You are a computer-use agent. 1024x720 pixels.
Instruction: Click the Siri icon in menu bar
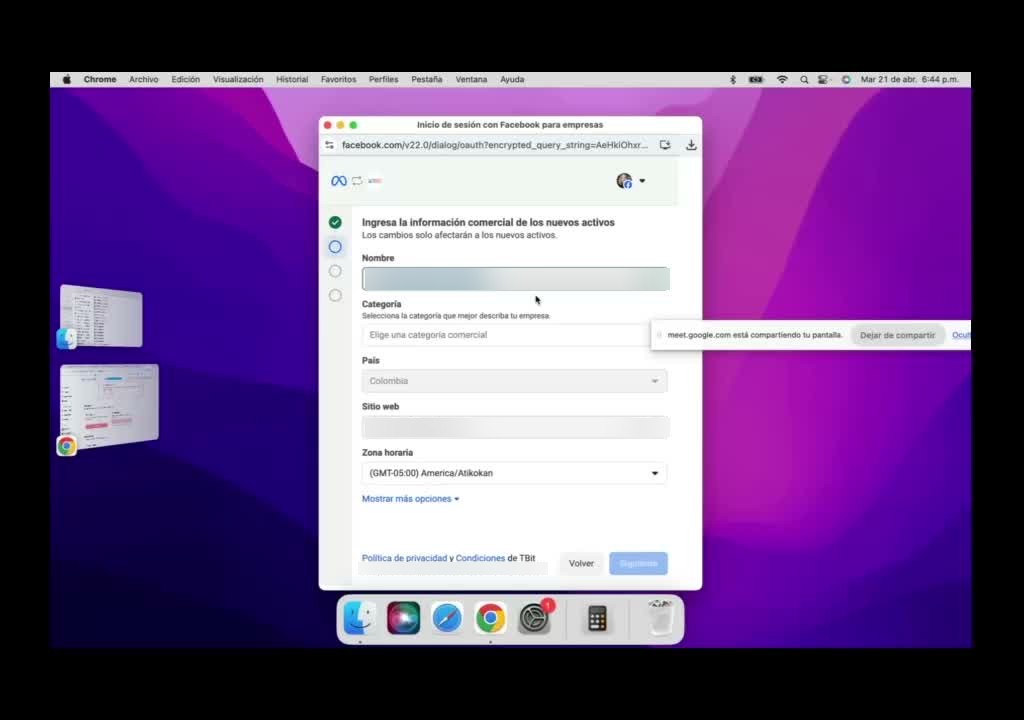[846, 79]
